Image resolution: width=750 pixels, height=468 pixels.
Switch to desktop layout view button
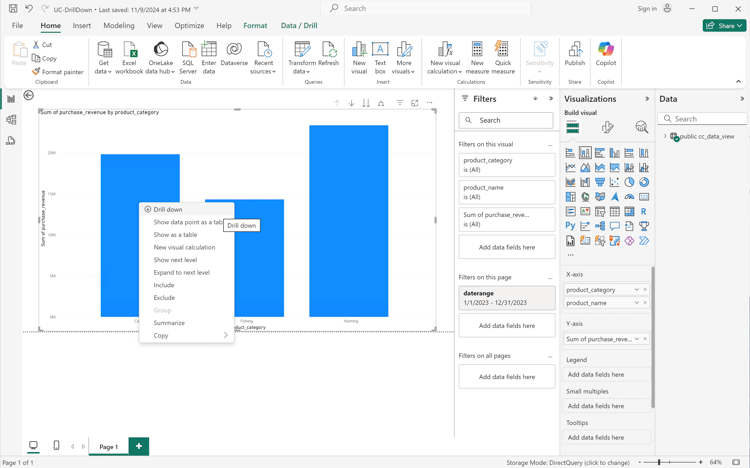click(x=33, y=446)
